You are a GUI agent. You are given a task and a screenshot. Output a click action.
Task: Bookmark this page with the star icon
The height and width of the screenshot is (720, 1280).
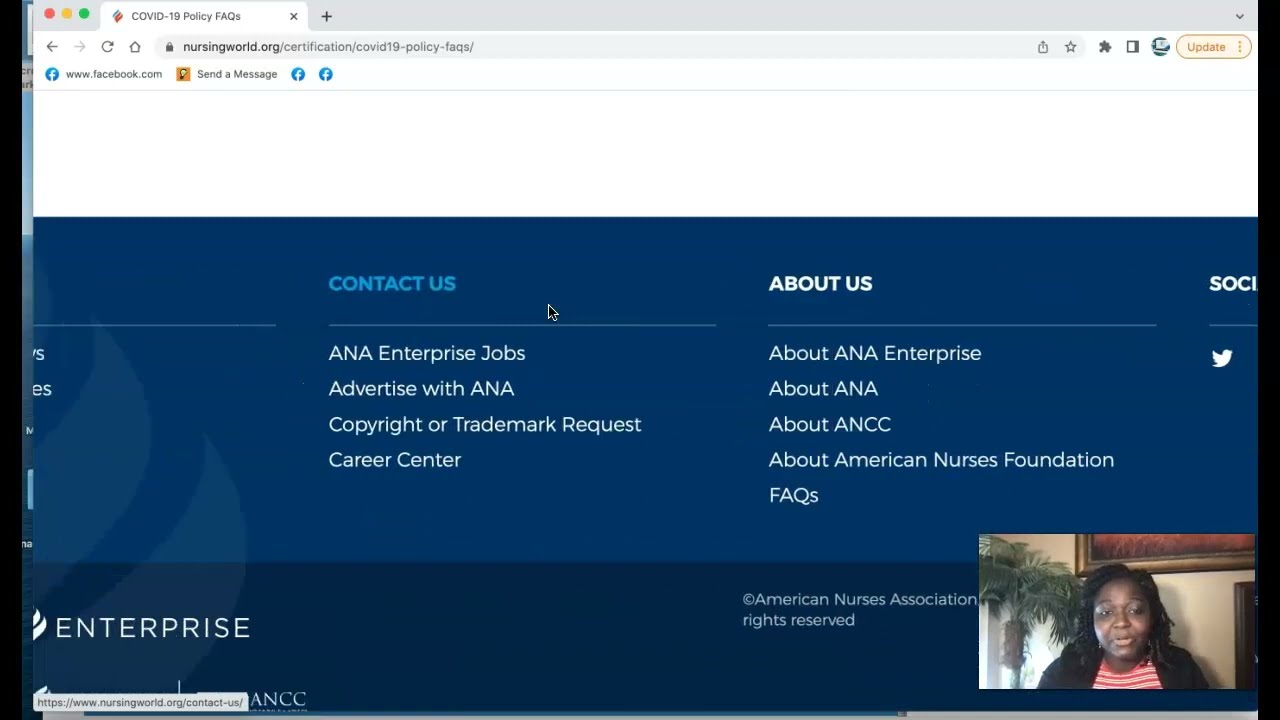click(1071, 47)
